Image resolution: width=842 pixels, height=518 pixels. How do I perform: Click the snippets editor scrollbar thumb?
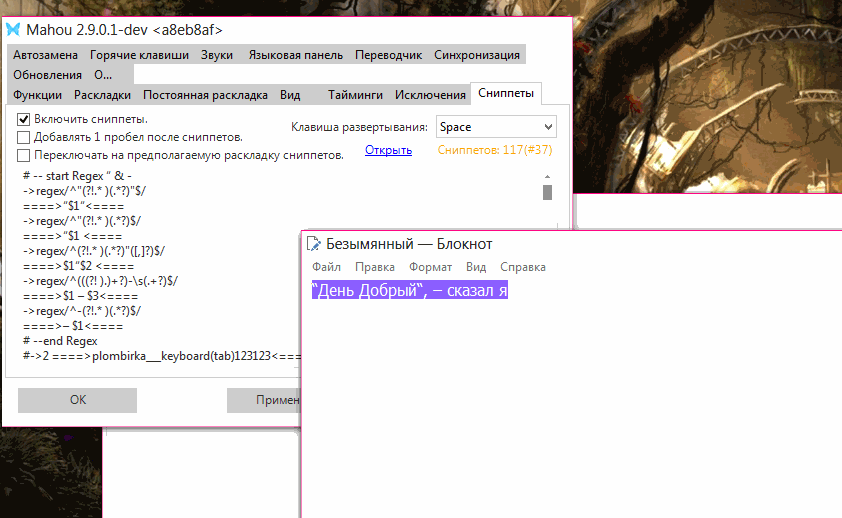(547, 192)
